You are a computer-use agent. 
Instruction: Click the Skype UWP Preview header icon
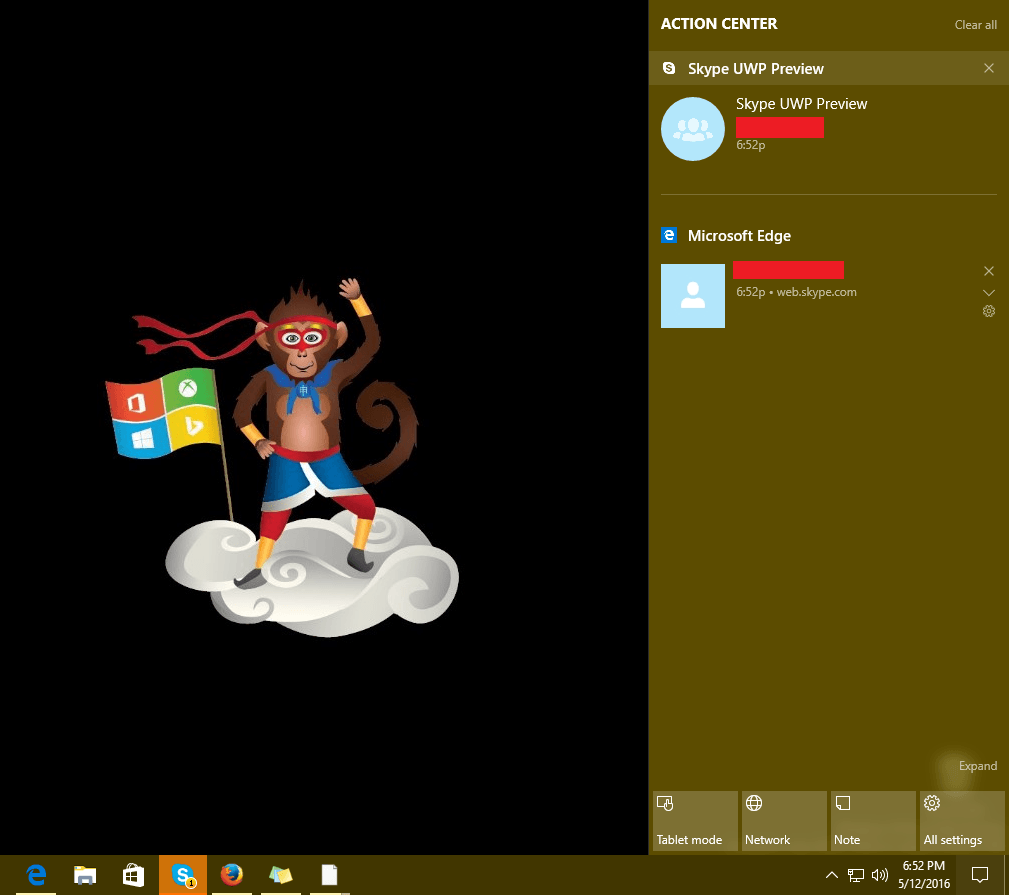[669, 68]
